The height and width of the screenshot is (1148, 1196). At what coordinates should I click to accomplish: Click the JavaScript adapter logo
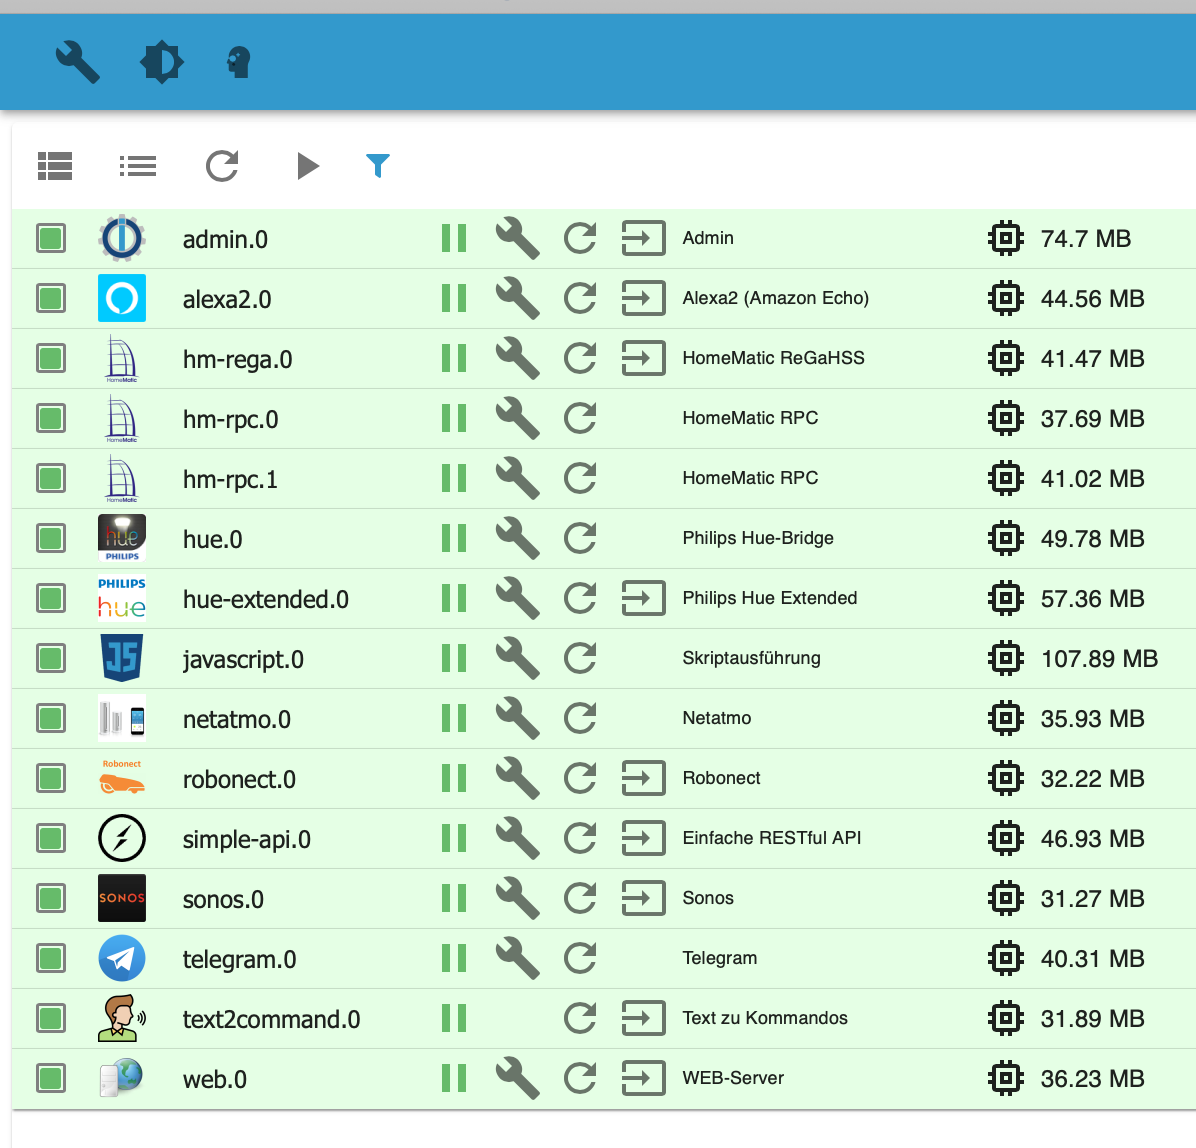pyautogui.click(x=122, y=658)
